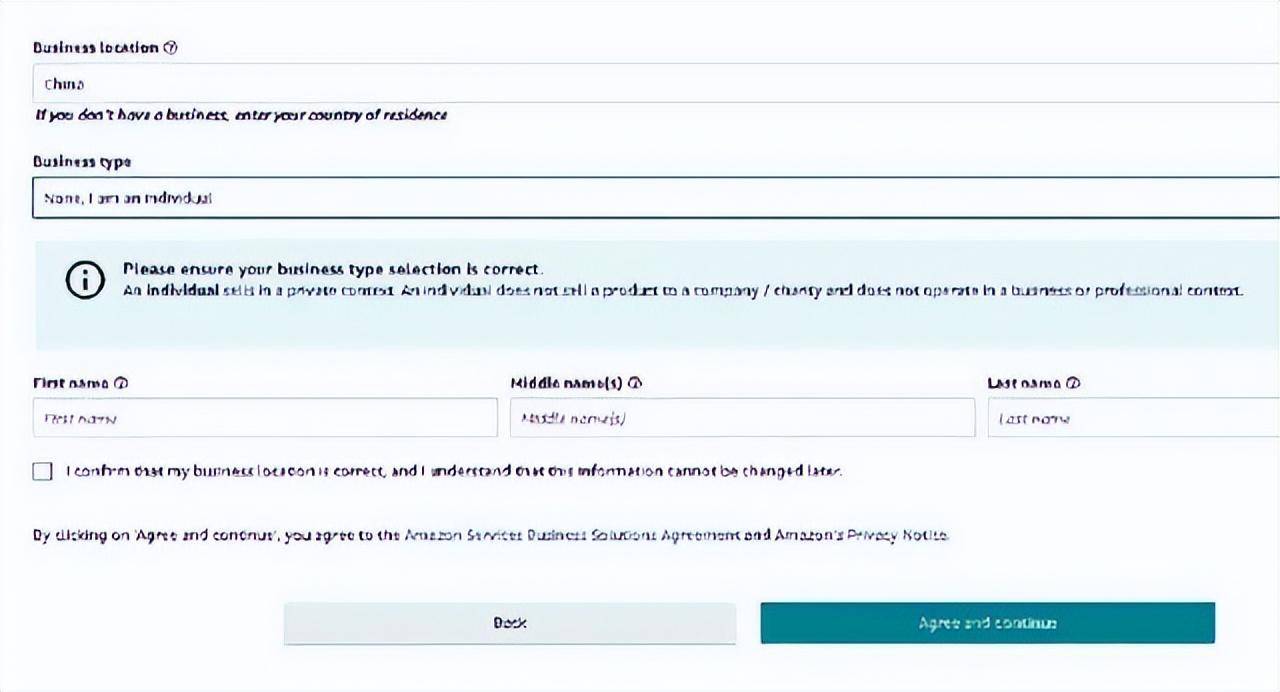Focus the First name input field
Image resolution: width=1280 pixels, height=692 pixels.
coord(265,418)
